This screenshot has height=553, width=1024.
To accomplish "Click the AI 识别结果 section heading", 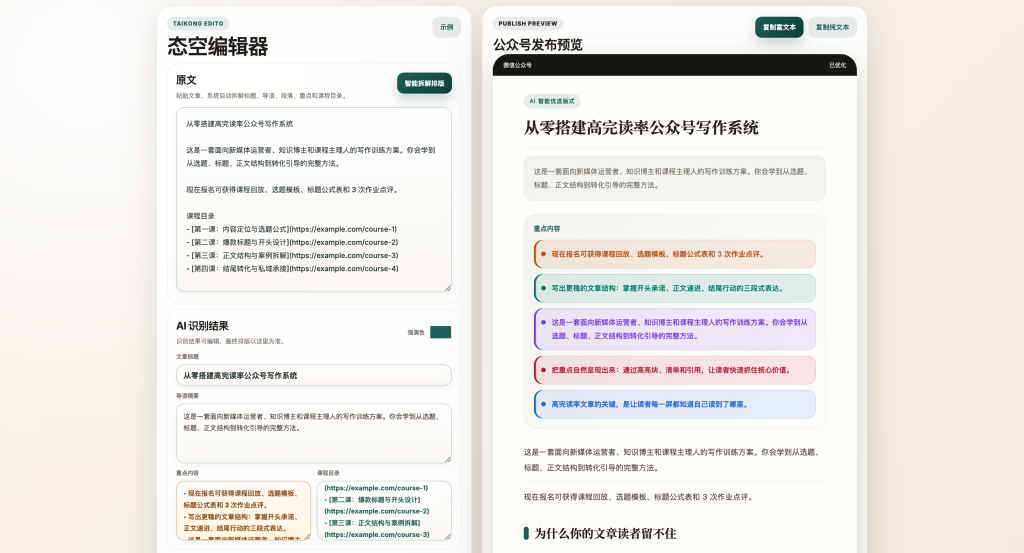I will pos(202,326).
